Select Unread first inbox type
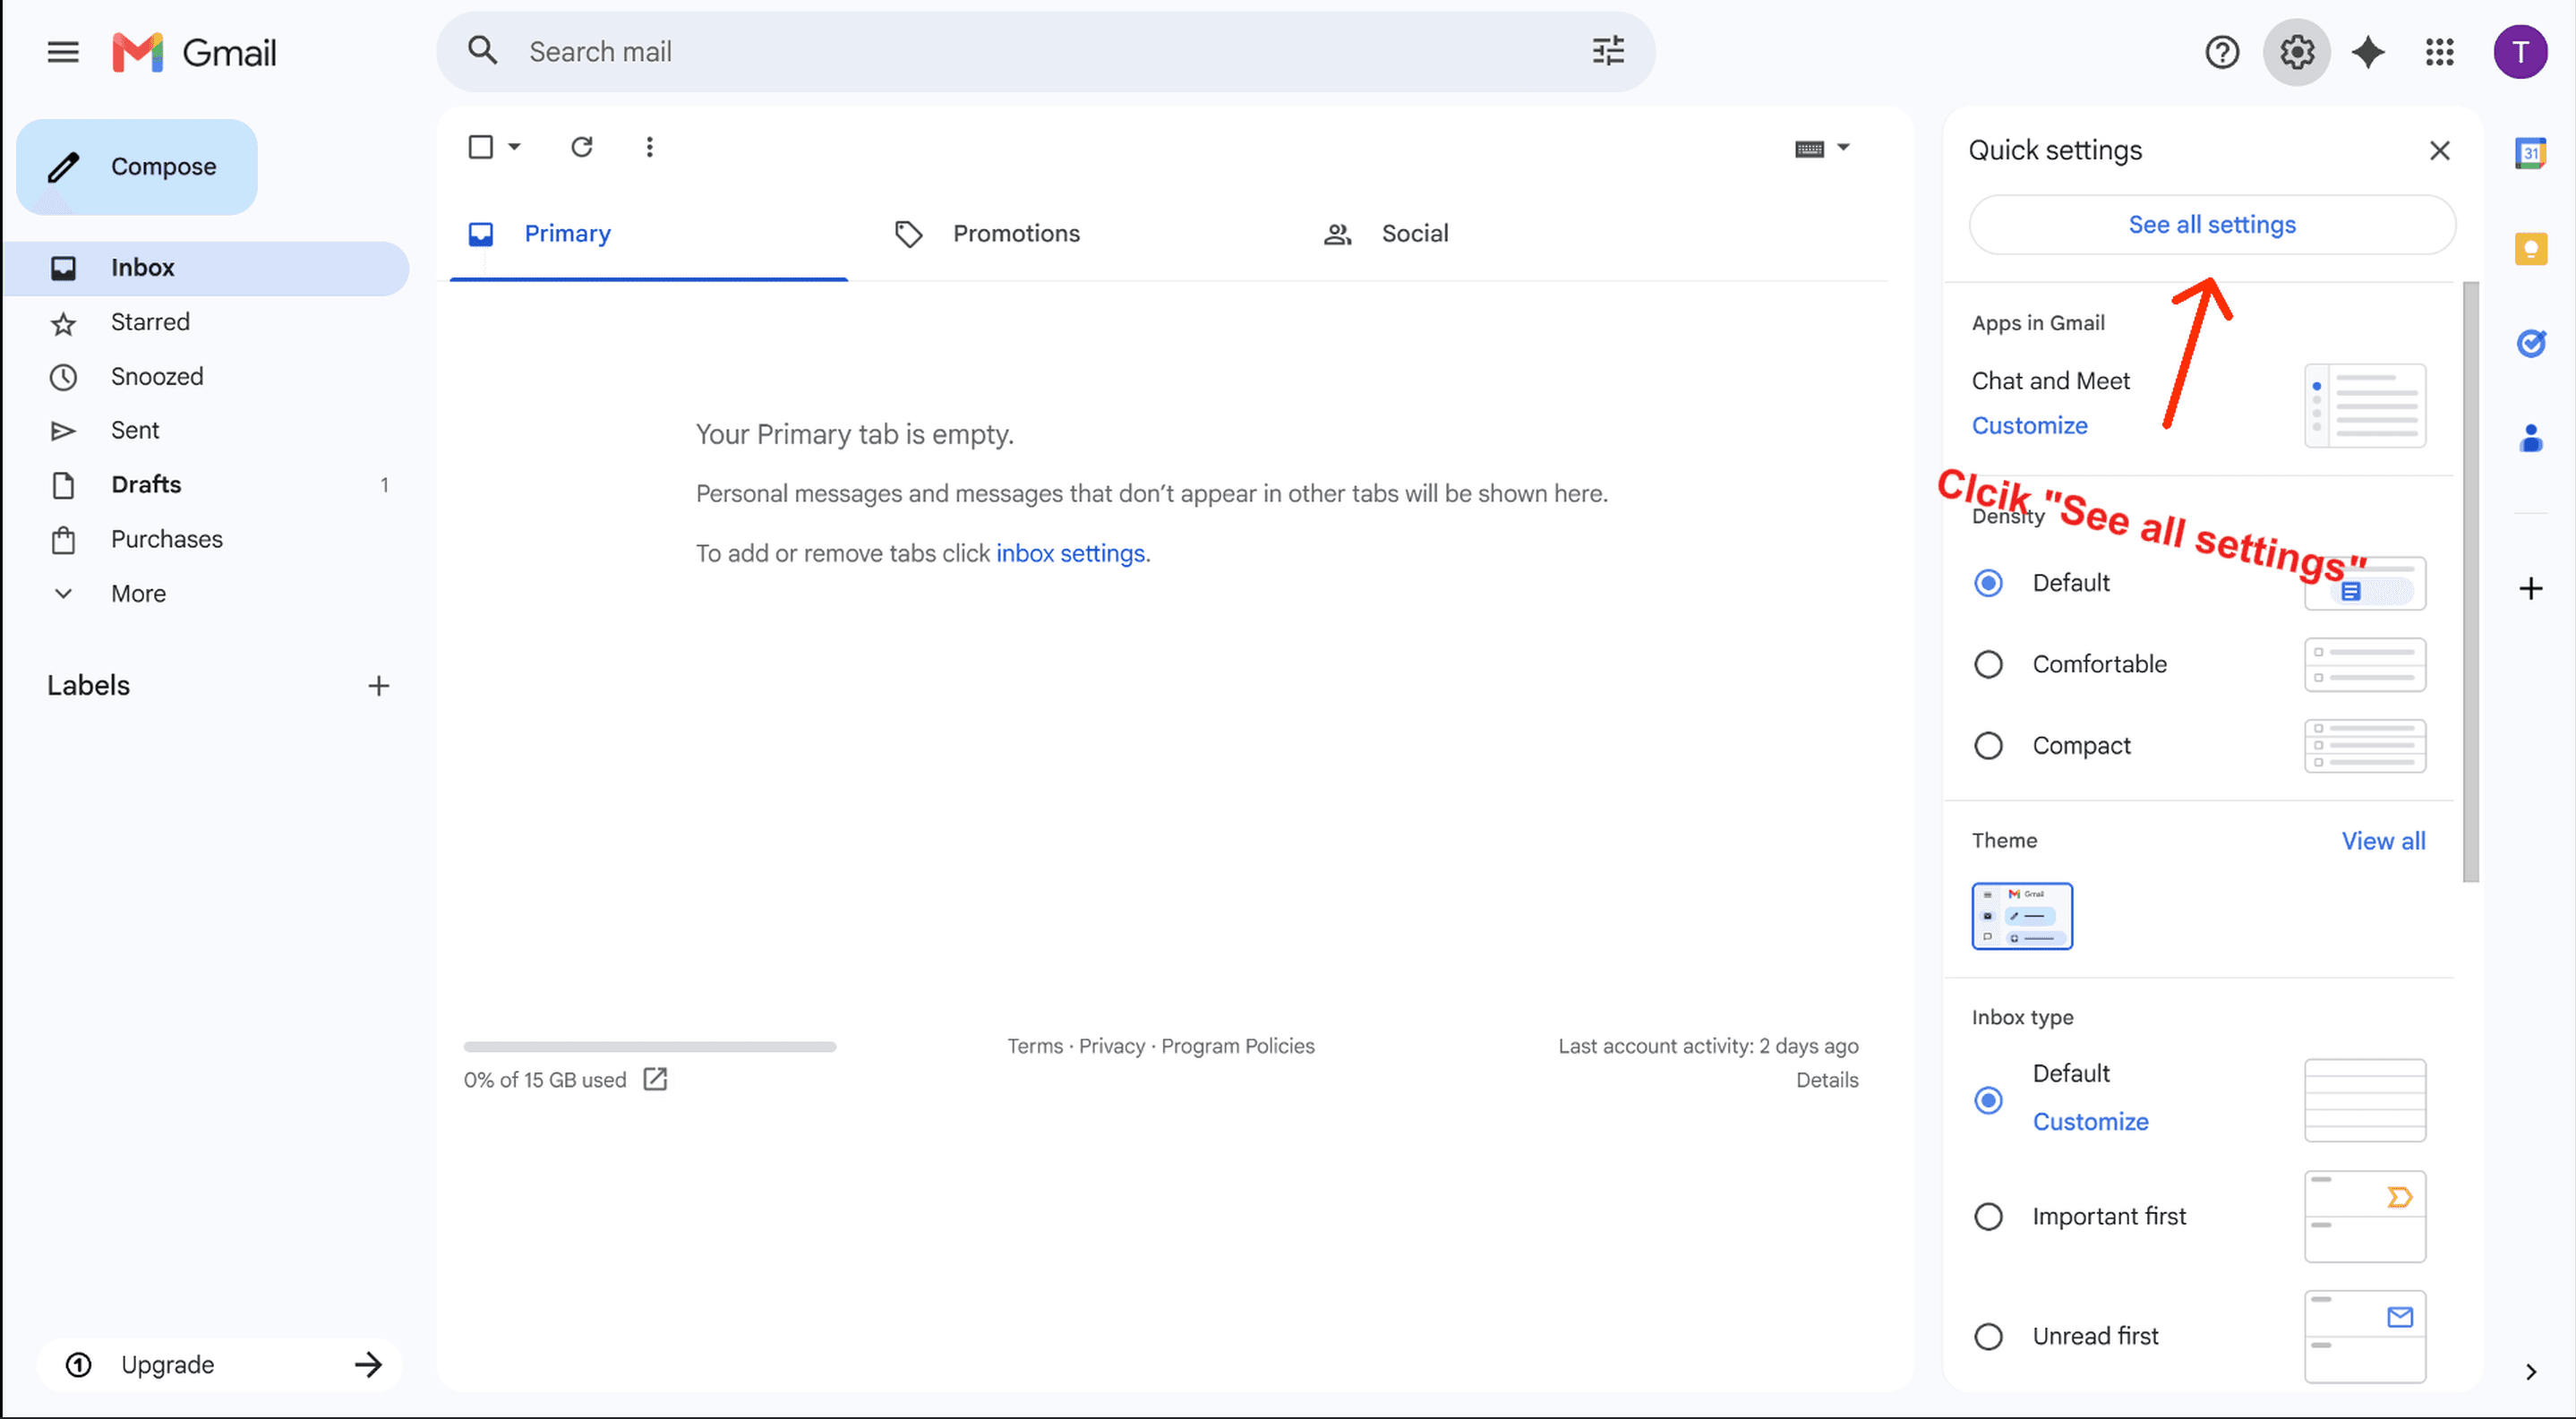 [x=1988, y=1337]
